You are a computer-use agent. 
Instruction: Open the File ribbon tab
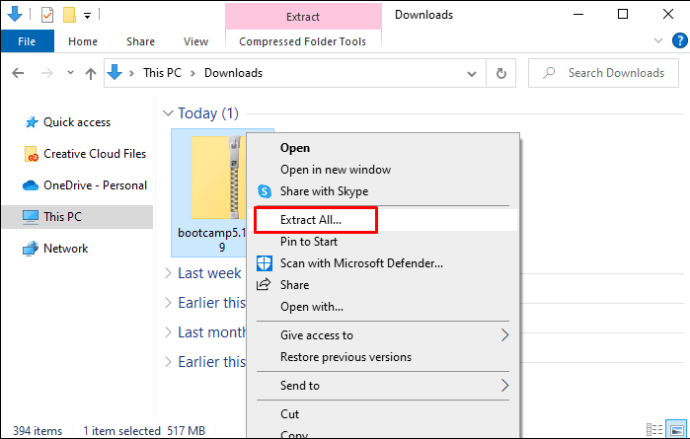(27, 42)
